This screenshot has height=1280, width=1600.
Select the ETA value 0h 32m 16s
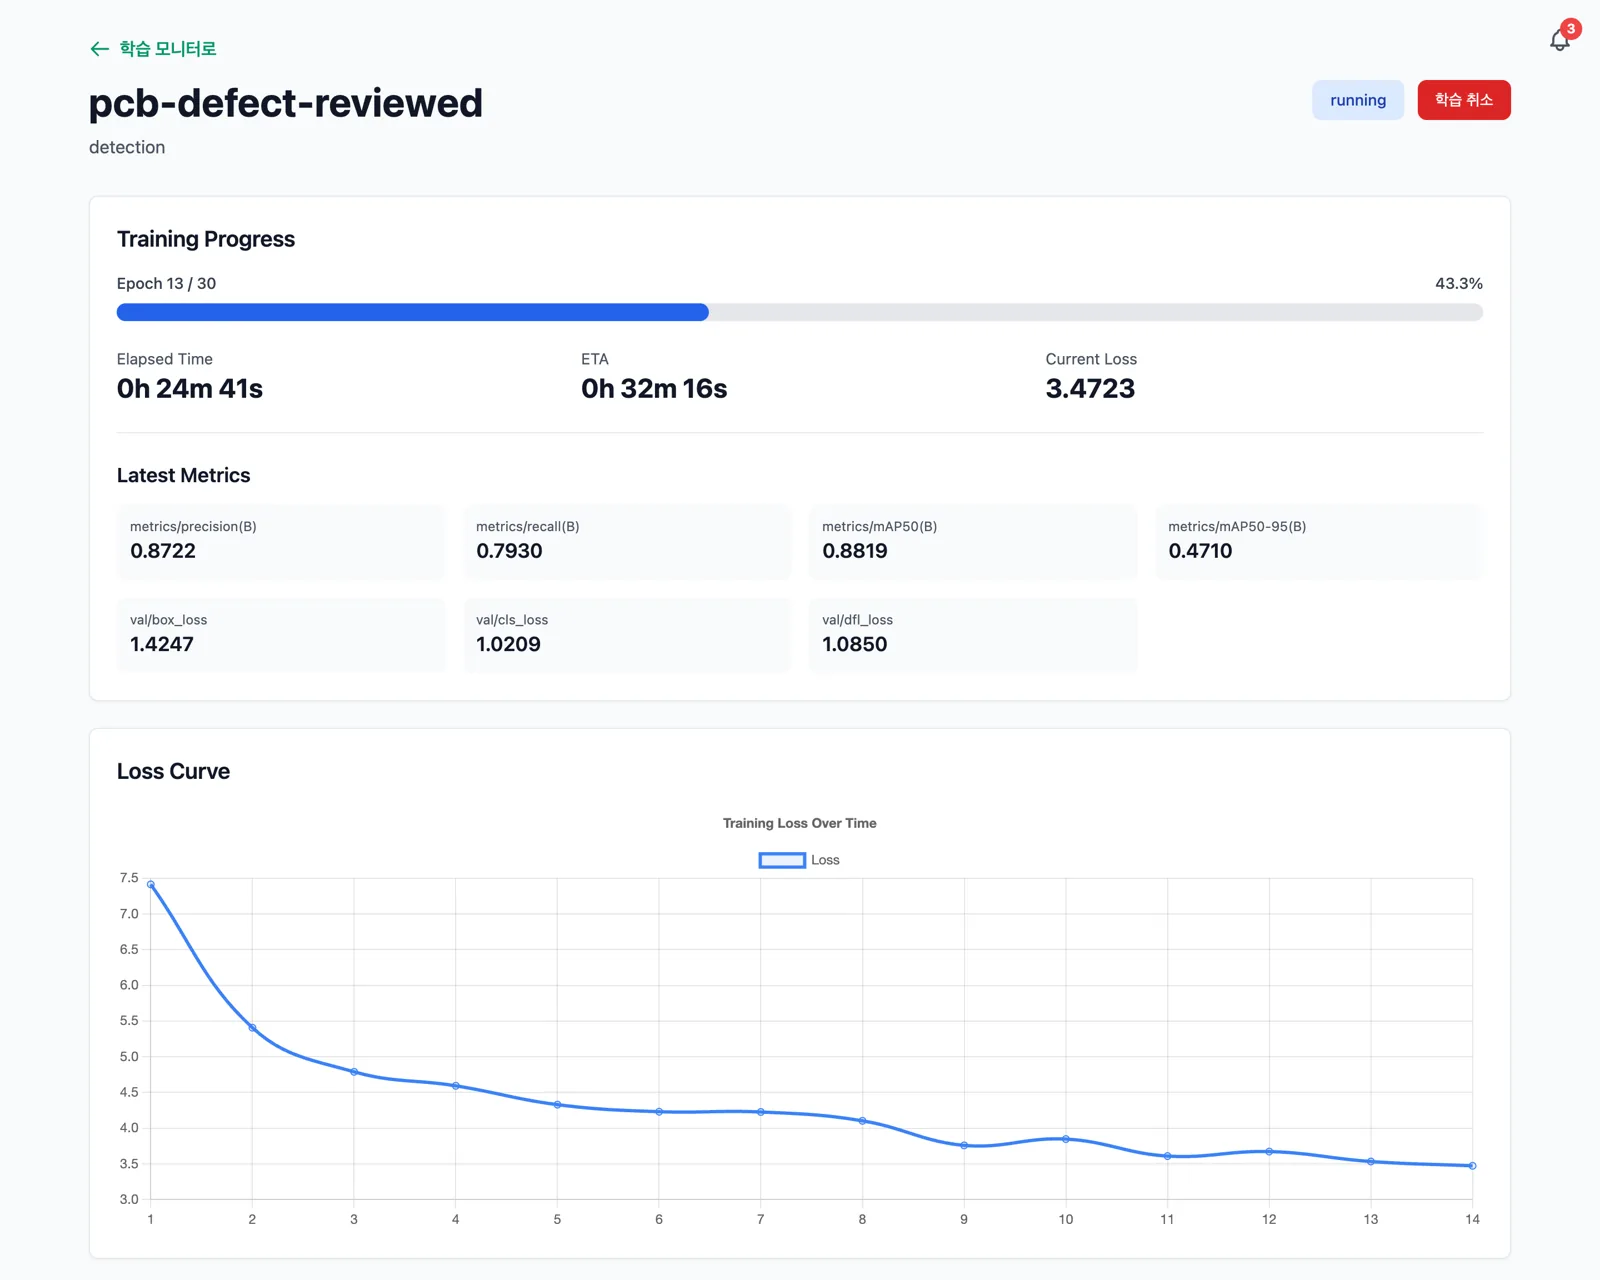[x=654, y=389]
